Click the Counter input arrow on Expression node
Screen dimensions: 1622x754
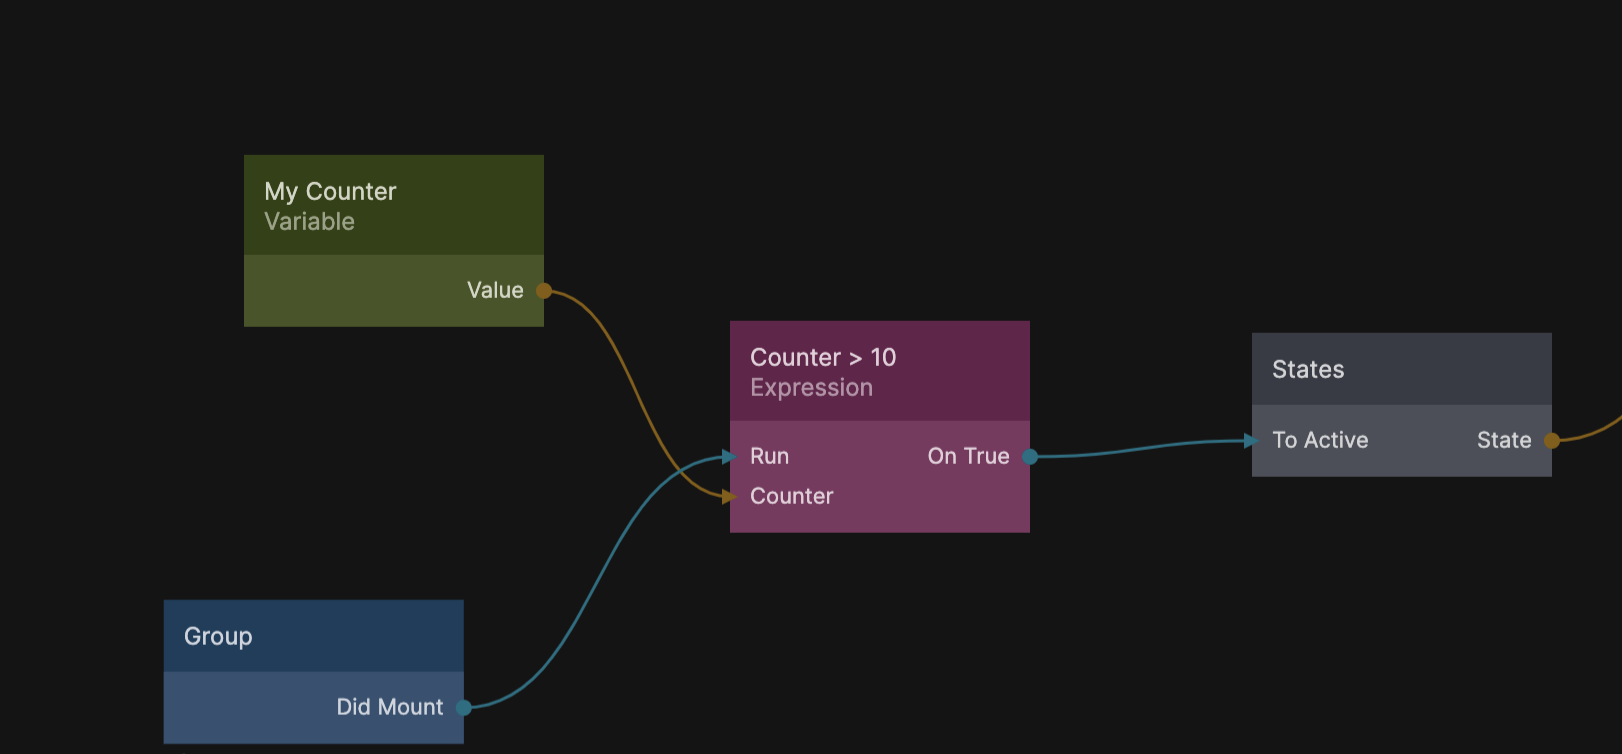730,497
